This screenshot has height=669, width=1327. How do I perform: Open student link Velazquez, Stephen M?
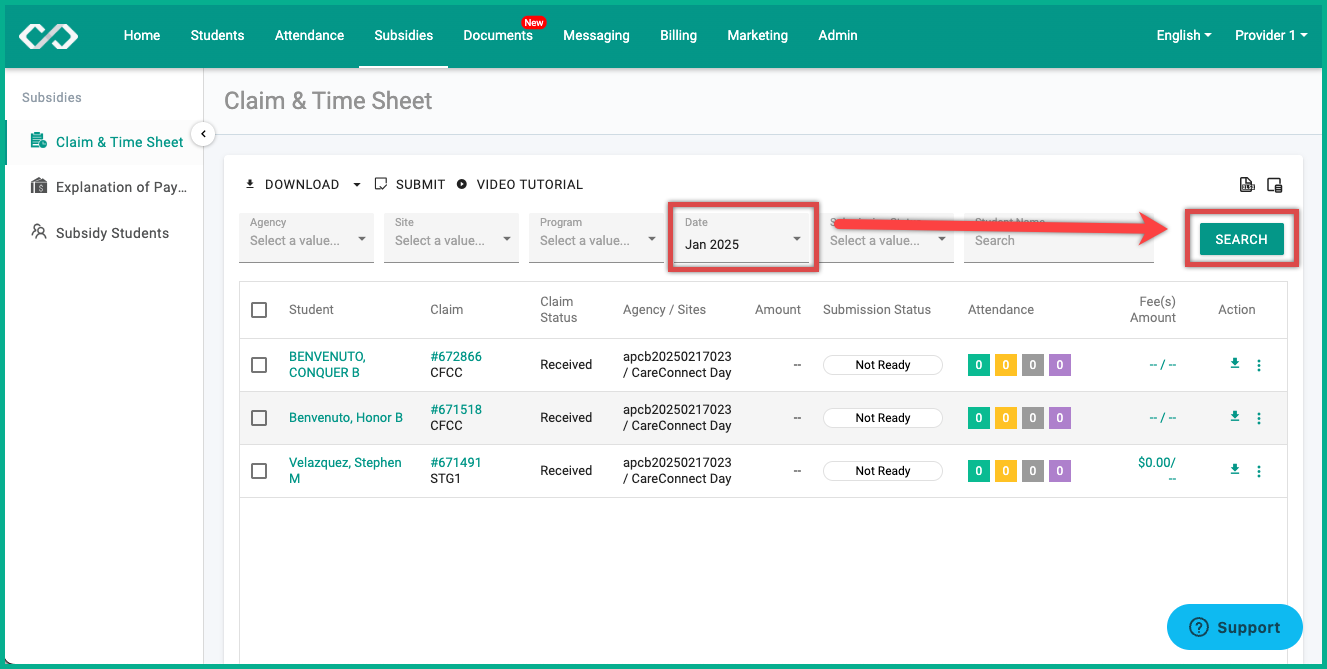click(x=345, y=470)
